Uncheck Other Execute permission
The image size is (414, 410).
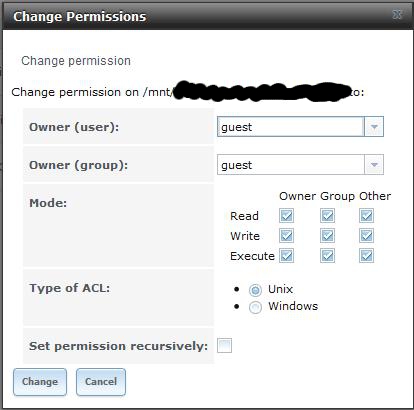tap(366, 256)
